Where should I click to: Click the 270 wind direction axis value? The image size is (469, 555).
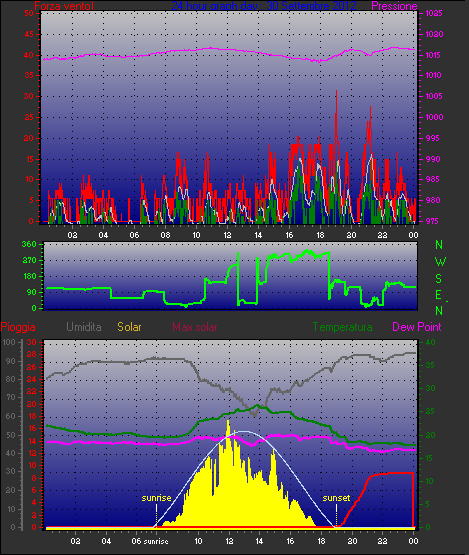point(29,261)
